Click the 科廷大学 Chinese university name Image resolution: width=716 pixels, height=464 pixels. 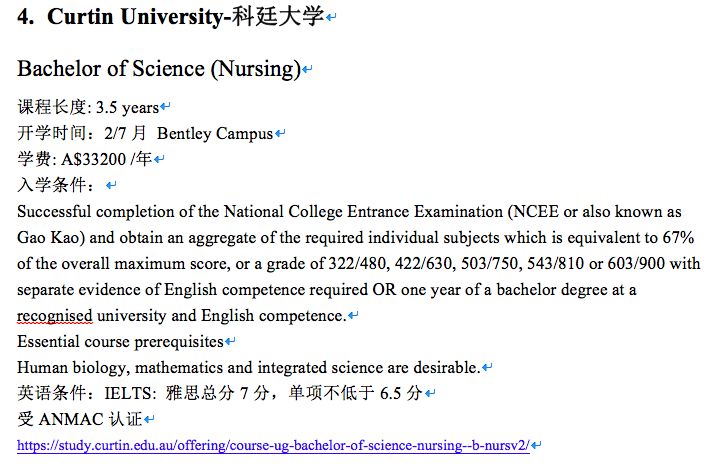(278, 17)
